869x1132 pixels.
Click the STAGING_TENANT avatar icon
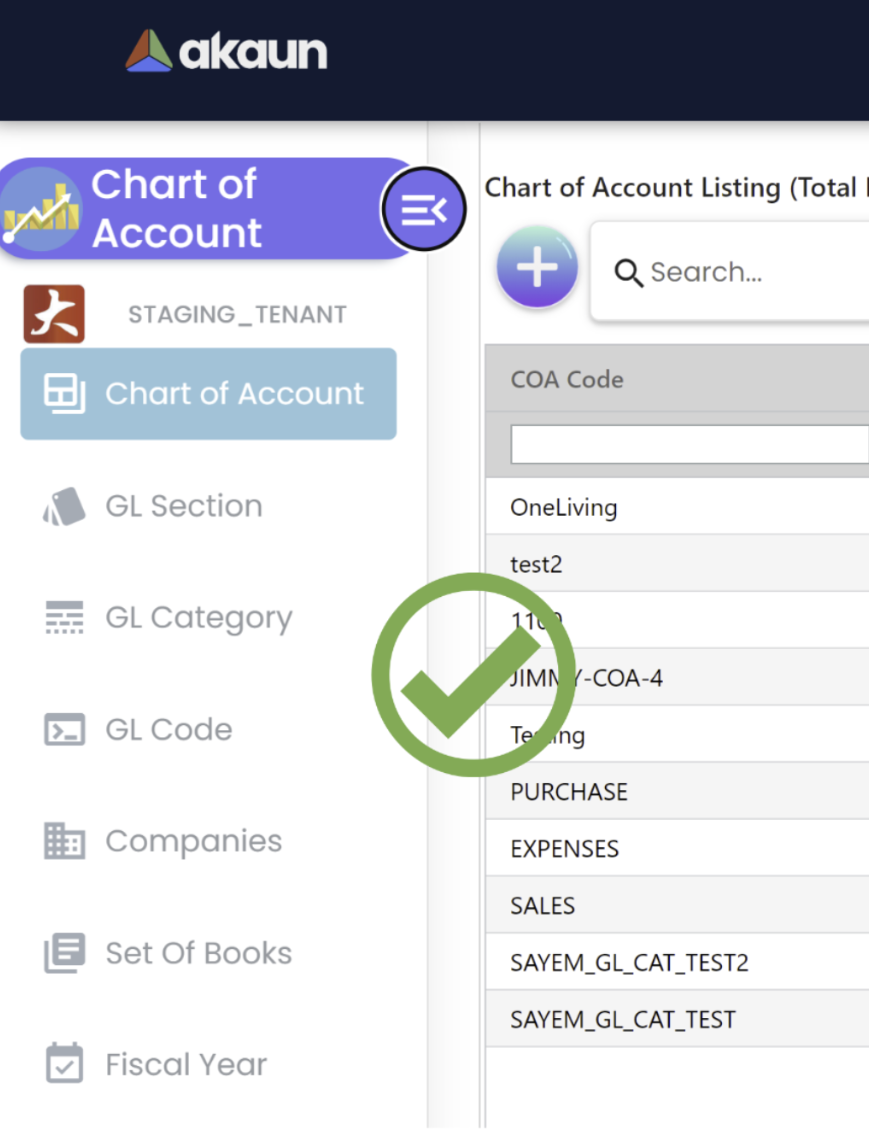(x=54, y=314)
